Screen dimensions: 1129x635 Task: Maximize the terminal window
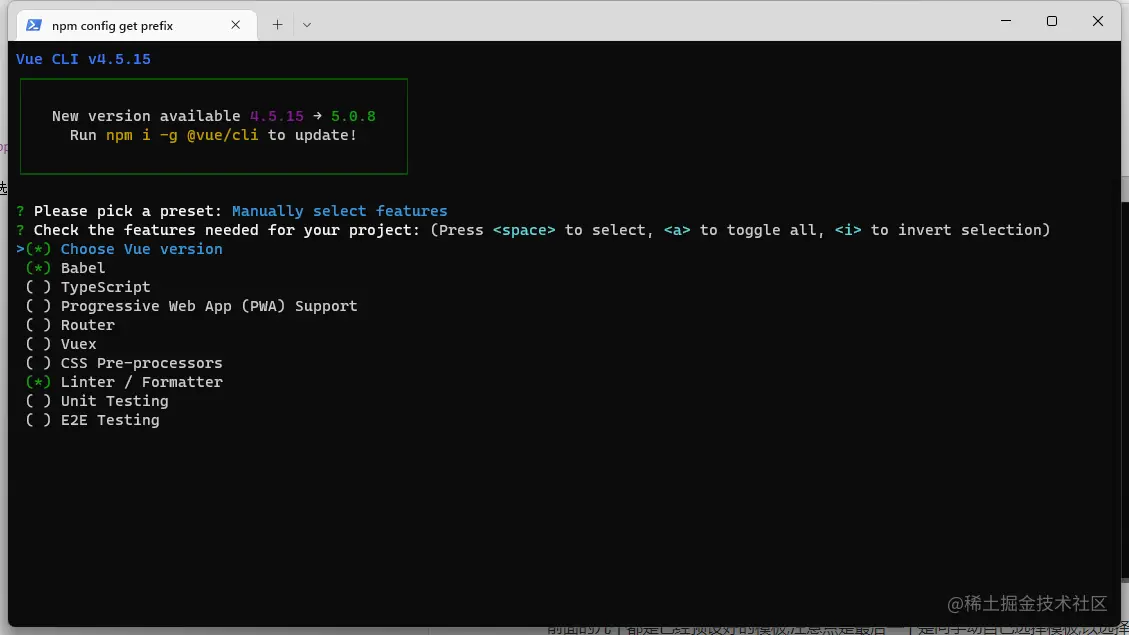coord(1052,21)
